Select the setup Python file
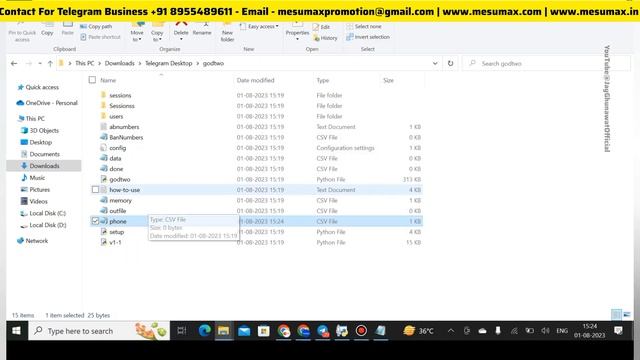Viewport: 640px width, 360px height. point(116,232)
